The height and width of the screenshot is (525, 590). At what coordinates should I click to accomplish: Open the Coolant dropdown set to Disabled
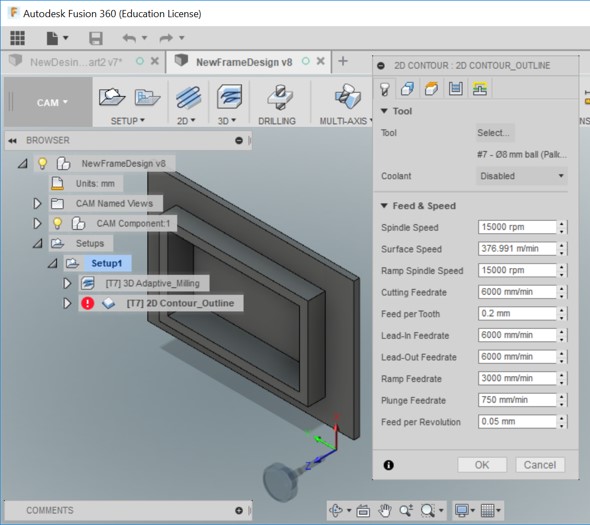point(522,176)
